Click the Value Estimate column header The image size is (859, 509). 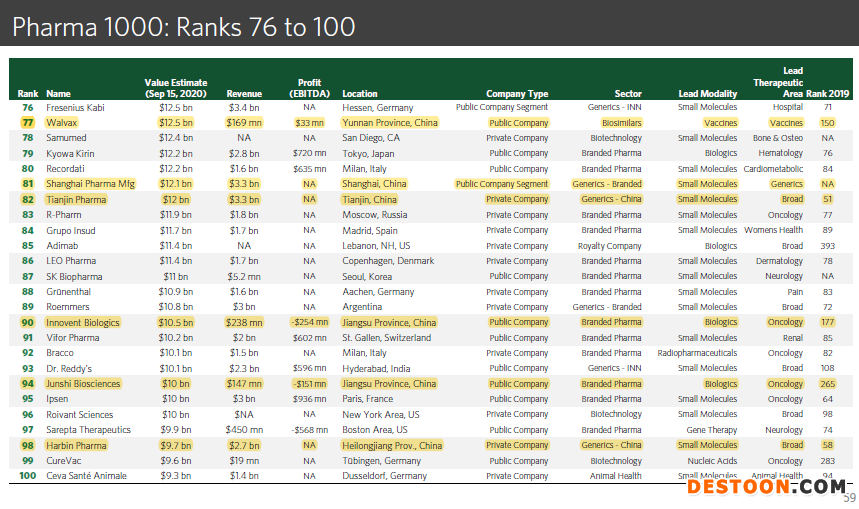tap(176, 88)
